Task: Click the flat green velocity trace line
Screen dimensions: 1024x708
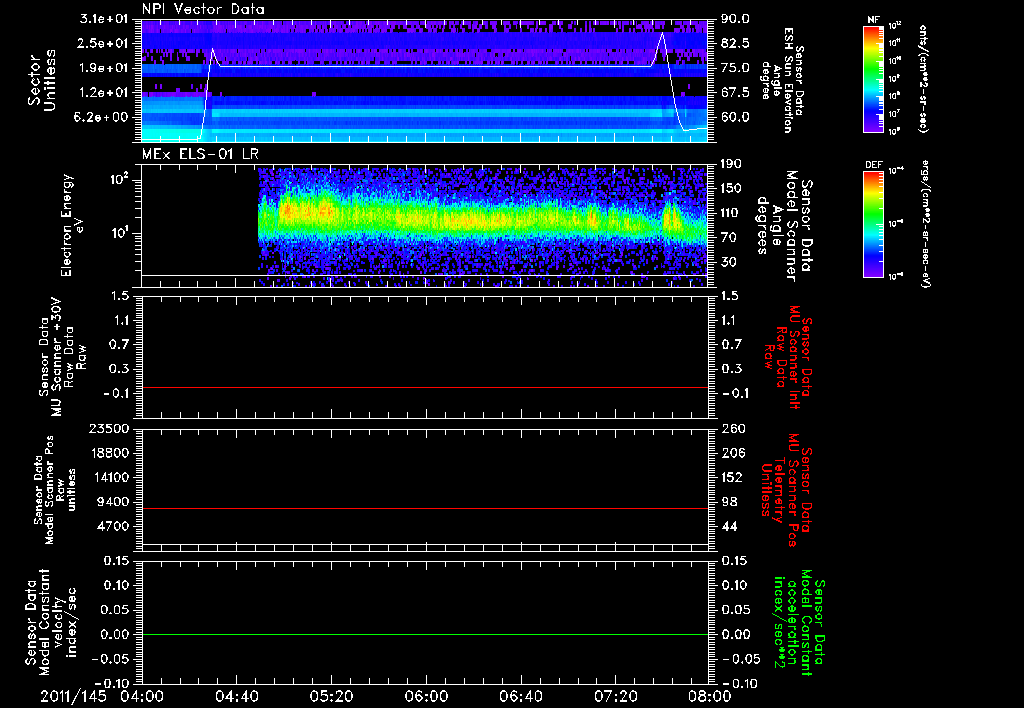Action: point(425,634)
